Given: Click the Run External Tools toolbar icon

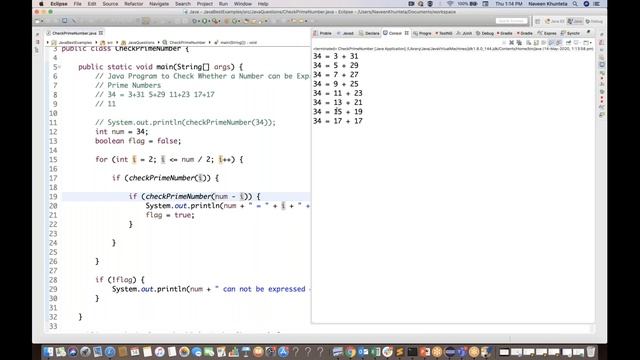Looking at the screenshot, I should click(x=215, y=21).
